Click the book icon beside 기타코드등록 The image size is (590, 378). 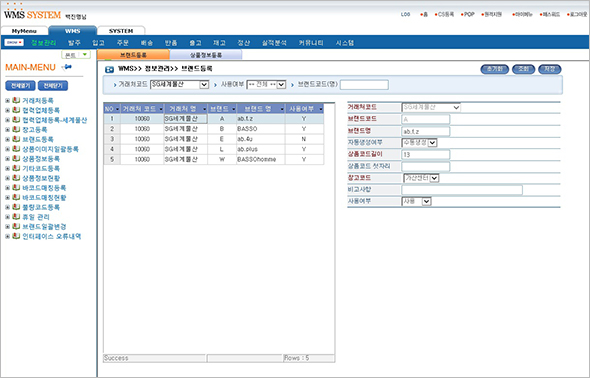[16, 168]
